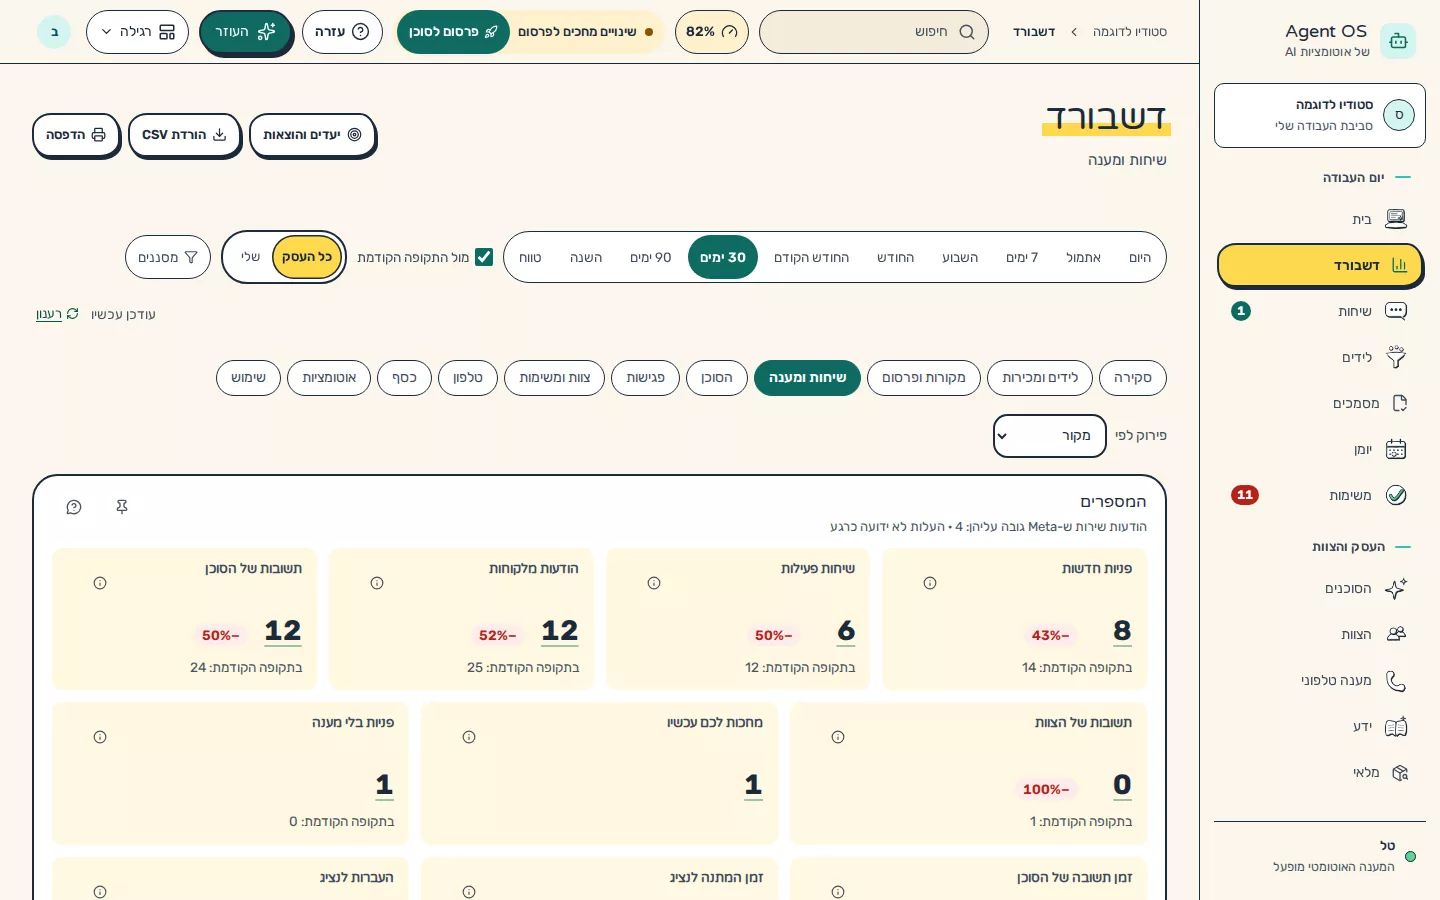Select 7 ימים time range
This screenshot has width=1440, height=900.
pos(1022,257)
